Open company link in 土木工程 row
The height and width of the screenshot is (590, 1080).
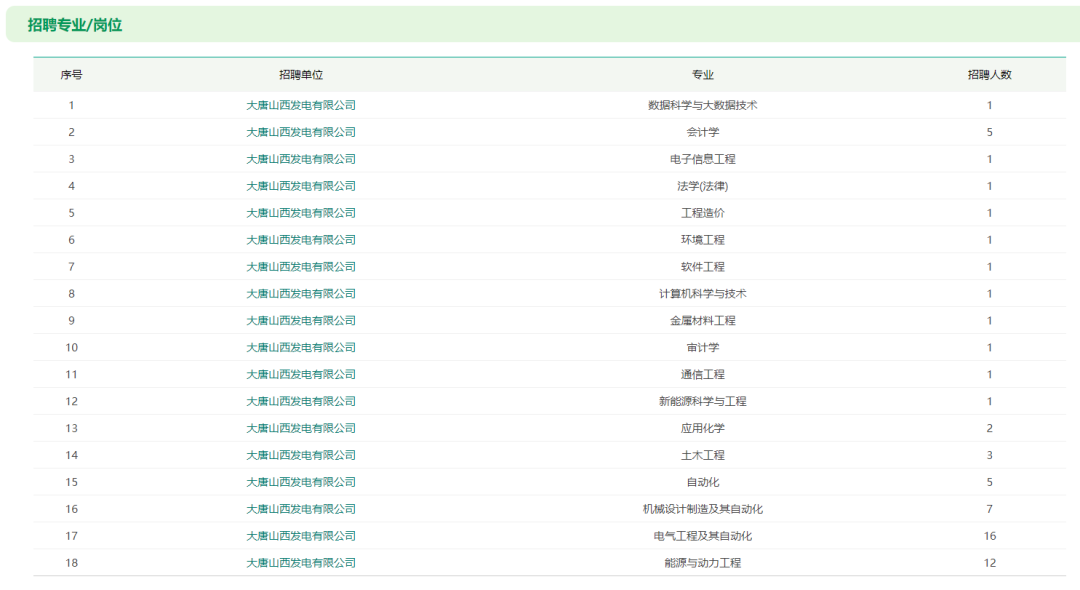point(301,454)
